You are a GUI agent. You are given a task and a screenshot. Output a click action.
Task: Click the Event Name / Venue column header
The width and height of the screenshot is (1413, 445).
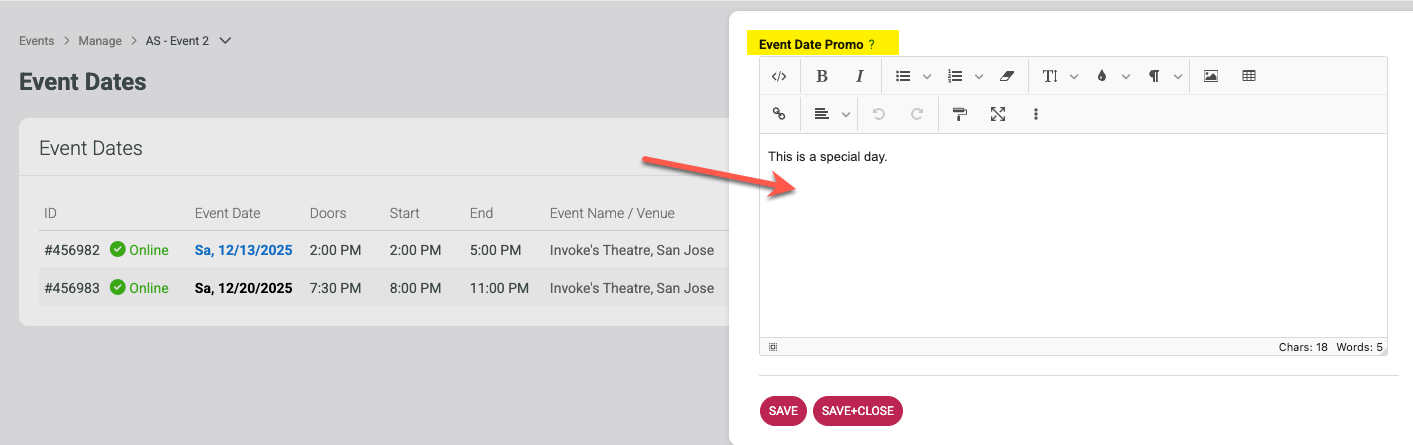tap(612, 213)
